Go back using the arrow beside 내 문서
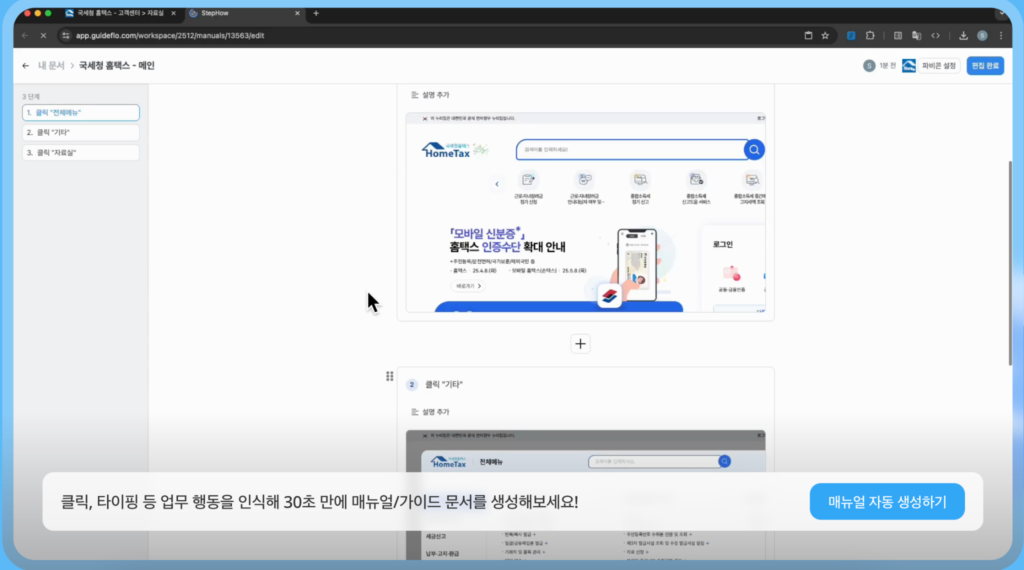 25,65
